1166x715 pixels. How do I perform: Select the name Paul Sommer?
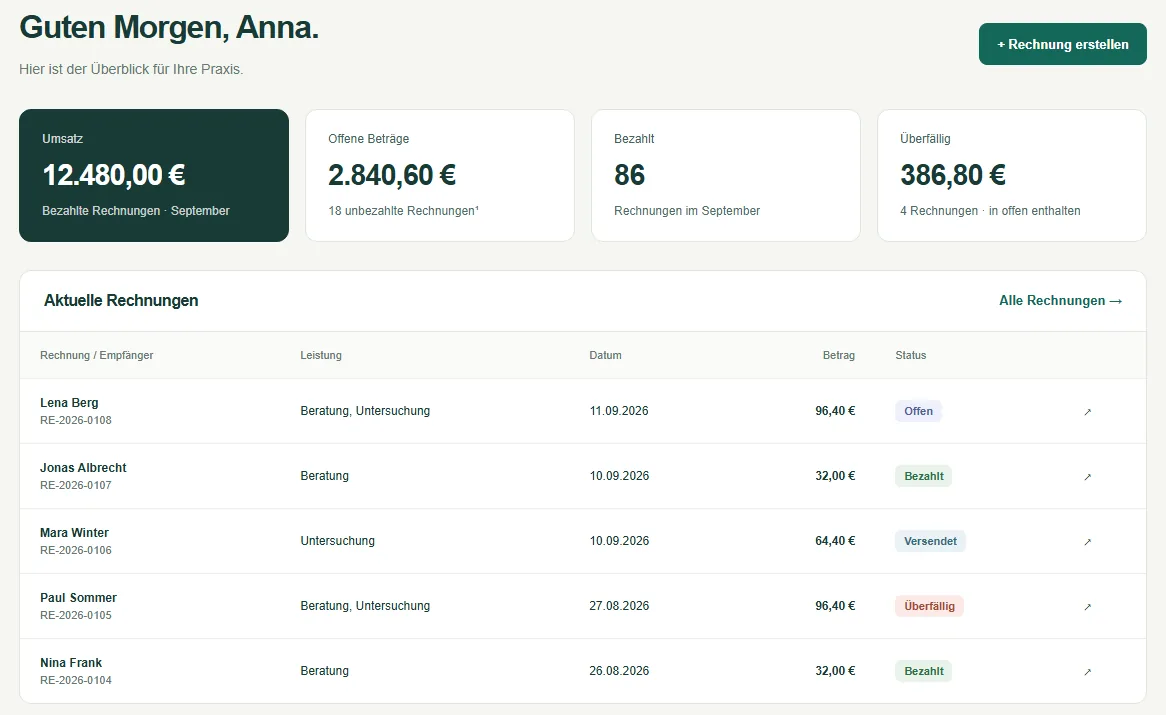coord(78,598)
